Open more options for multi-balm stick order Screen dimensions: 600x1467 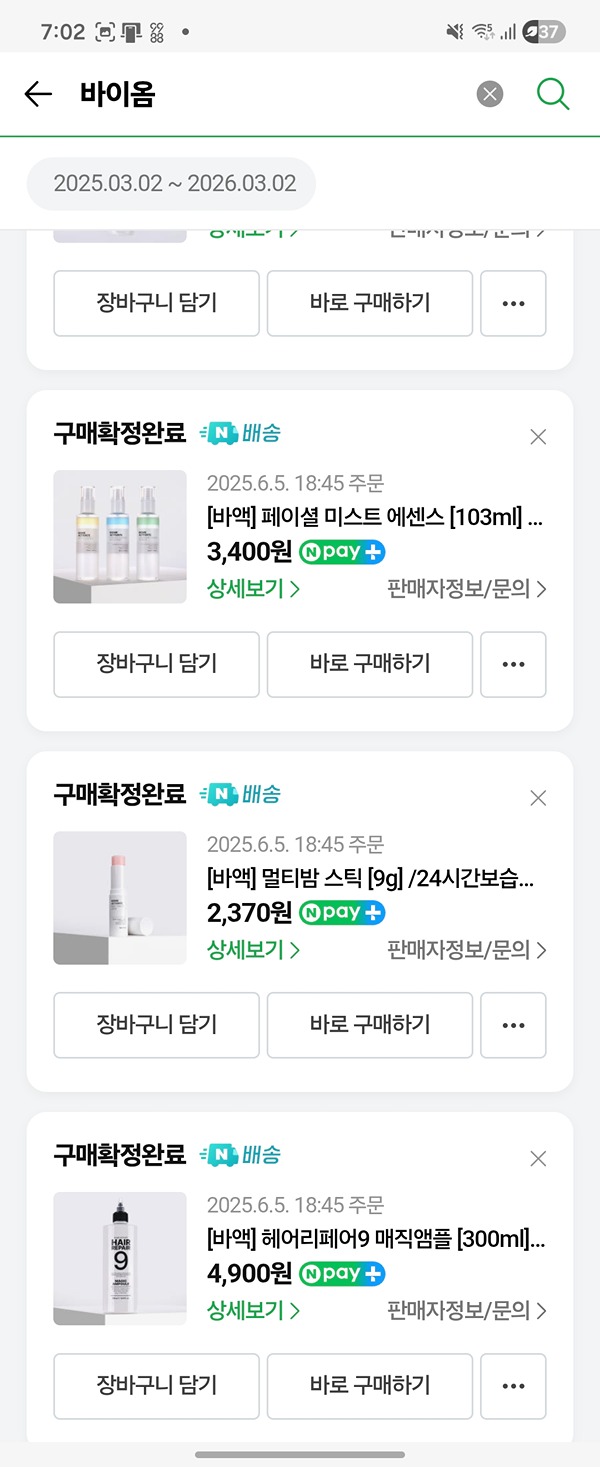coord(513,1025)
